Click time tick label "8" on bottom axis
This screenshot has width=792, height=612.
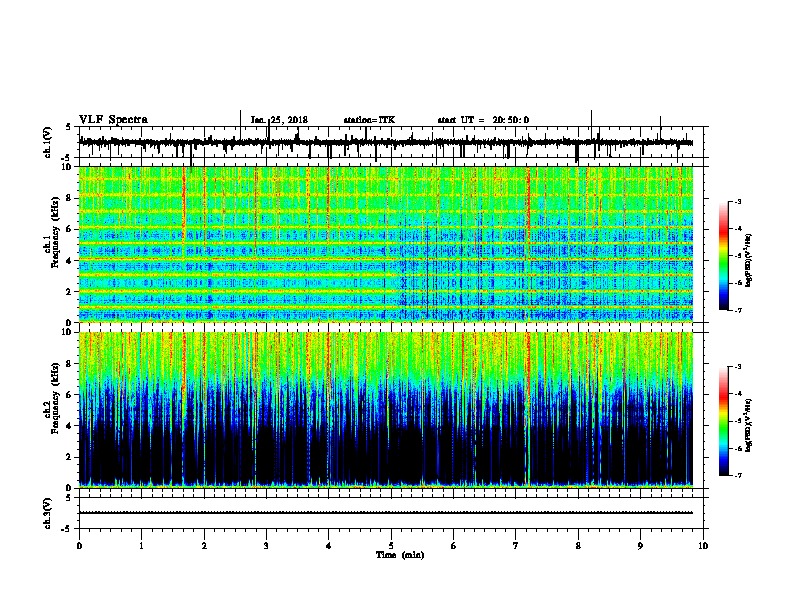click(578, 546)
